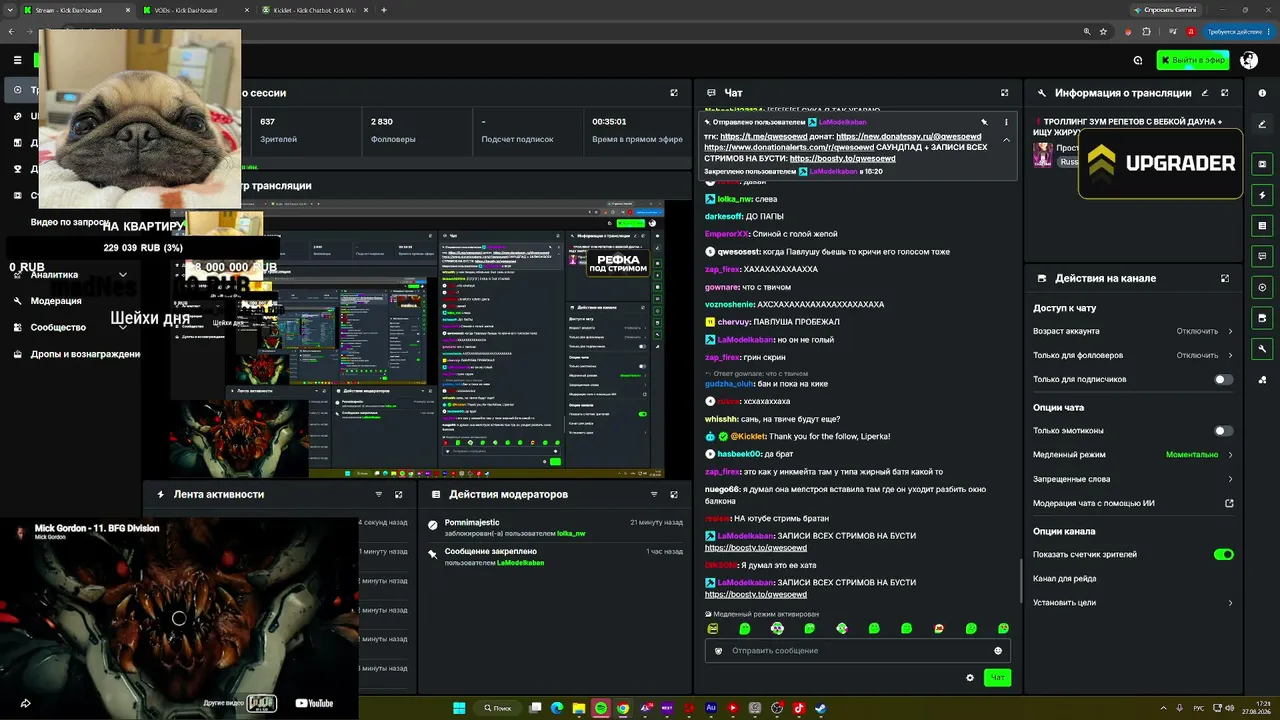
Task: Pop out the stream information panel
Action: [1225, 93]
